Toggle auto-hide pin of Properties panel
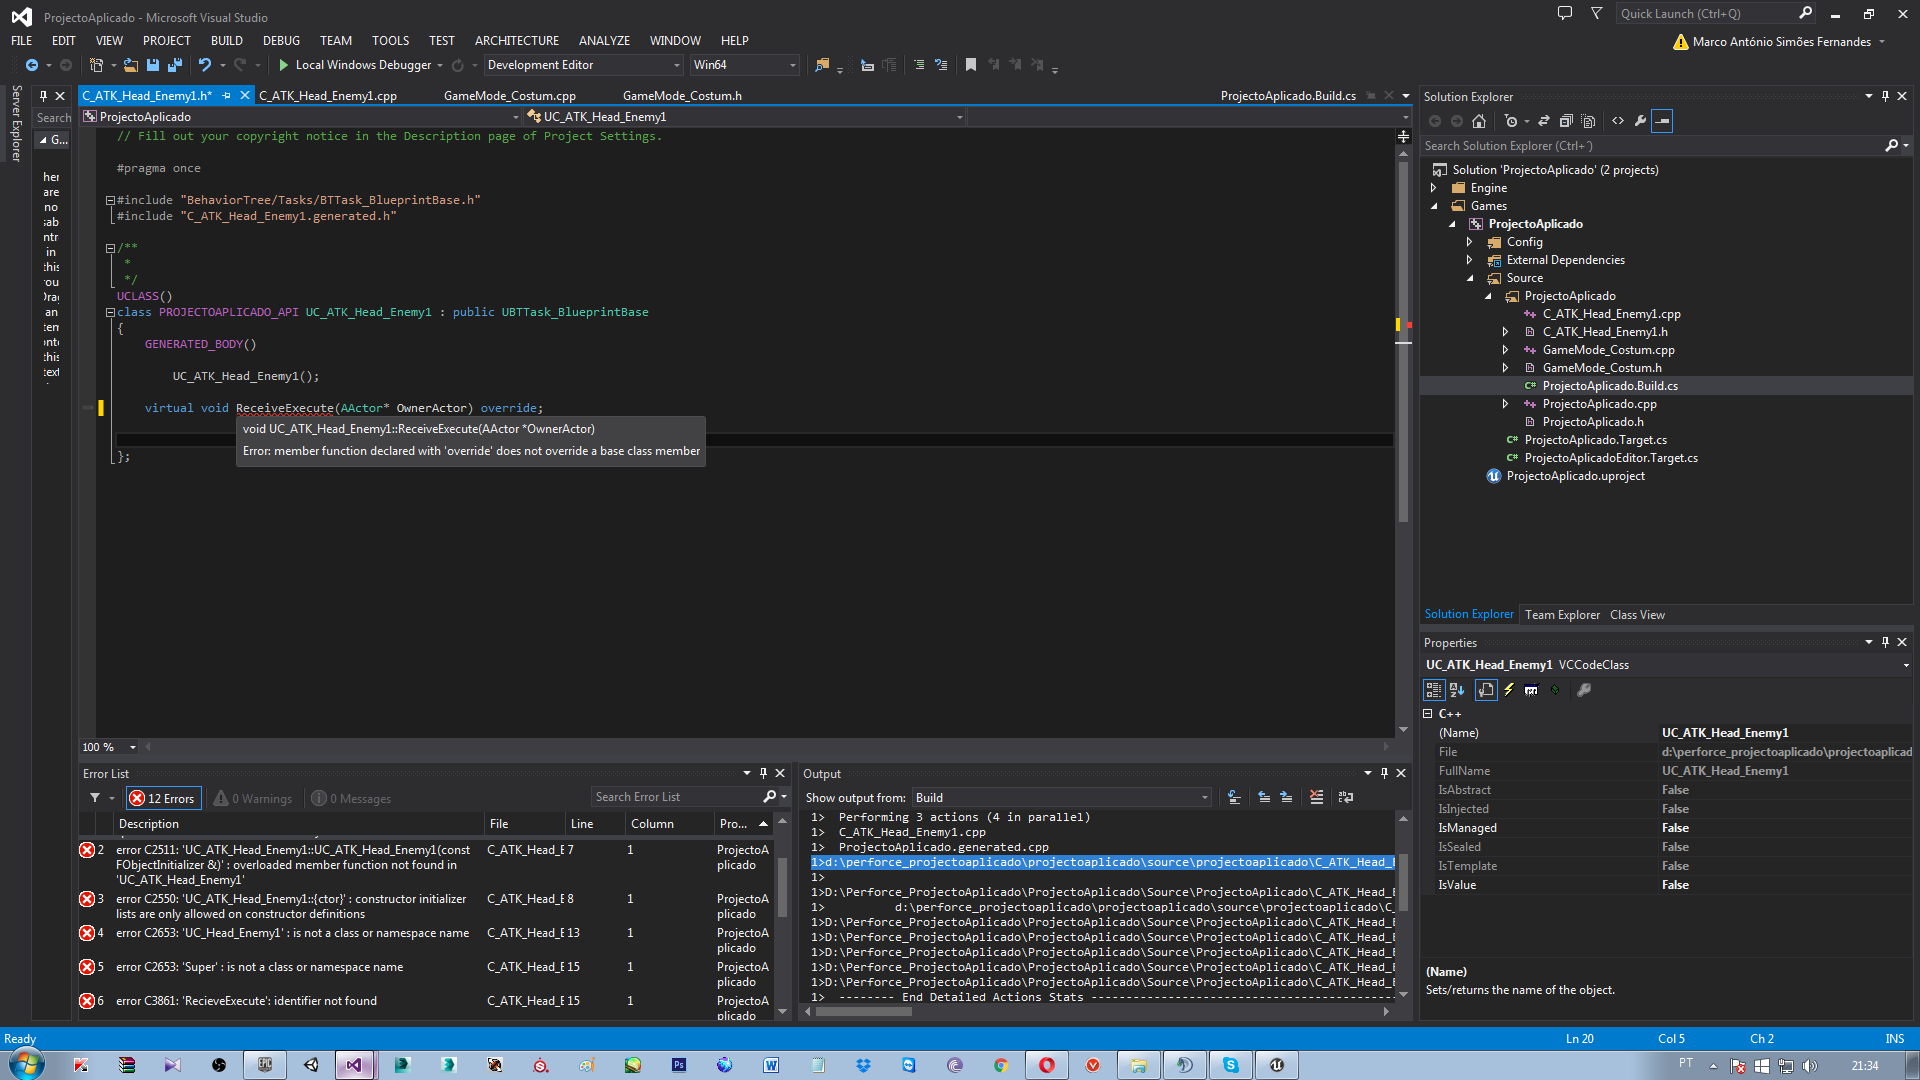This screenshot has width=1920, height=1080. click(1885, 642)
